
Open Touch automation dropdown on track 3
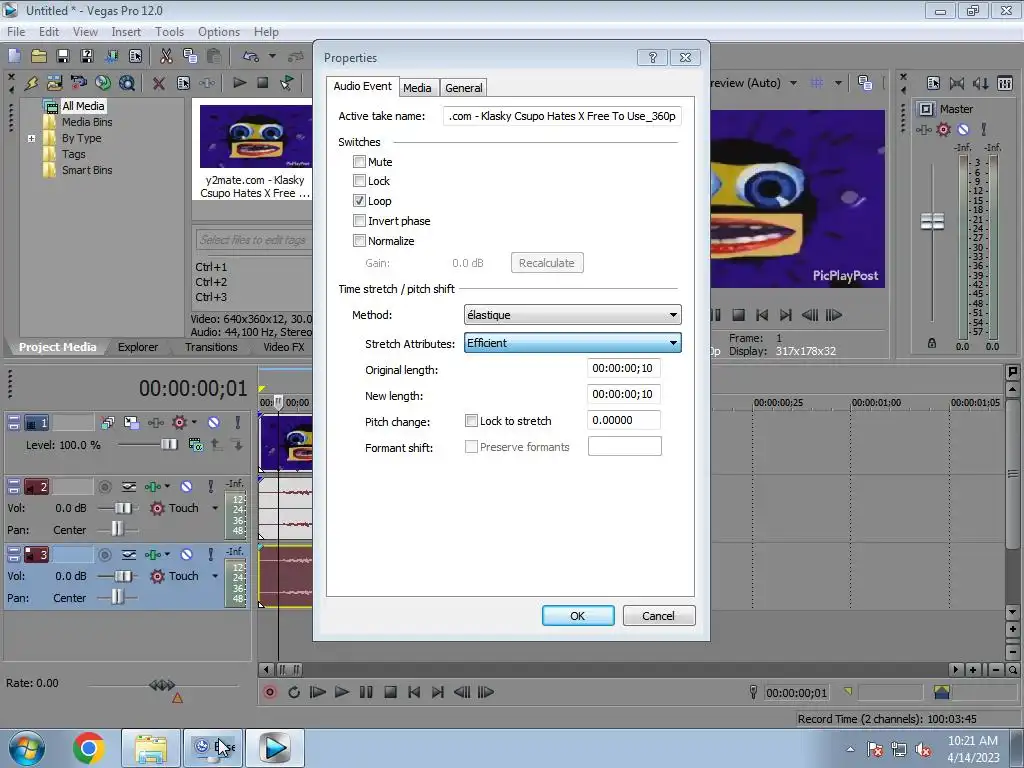coord(215,576)
